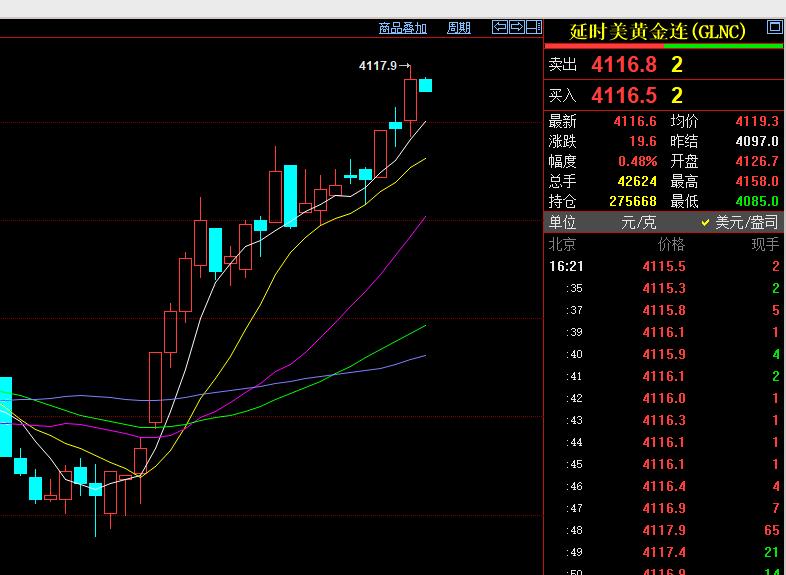Click the latest cyan candlestick
786x575 pixels.
click(426, 85)
